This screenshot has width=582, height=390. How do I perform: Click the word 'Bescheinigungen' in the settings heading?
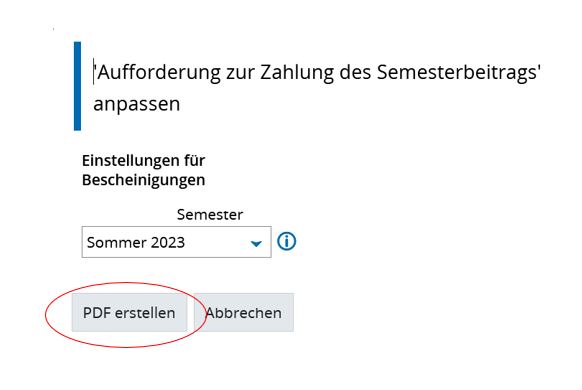click(x=144, y=180)
